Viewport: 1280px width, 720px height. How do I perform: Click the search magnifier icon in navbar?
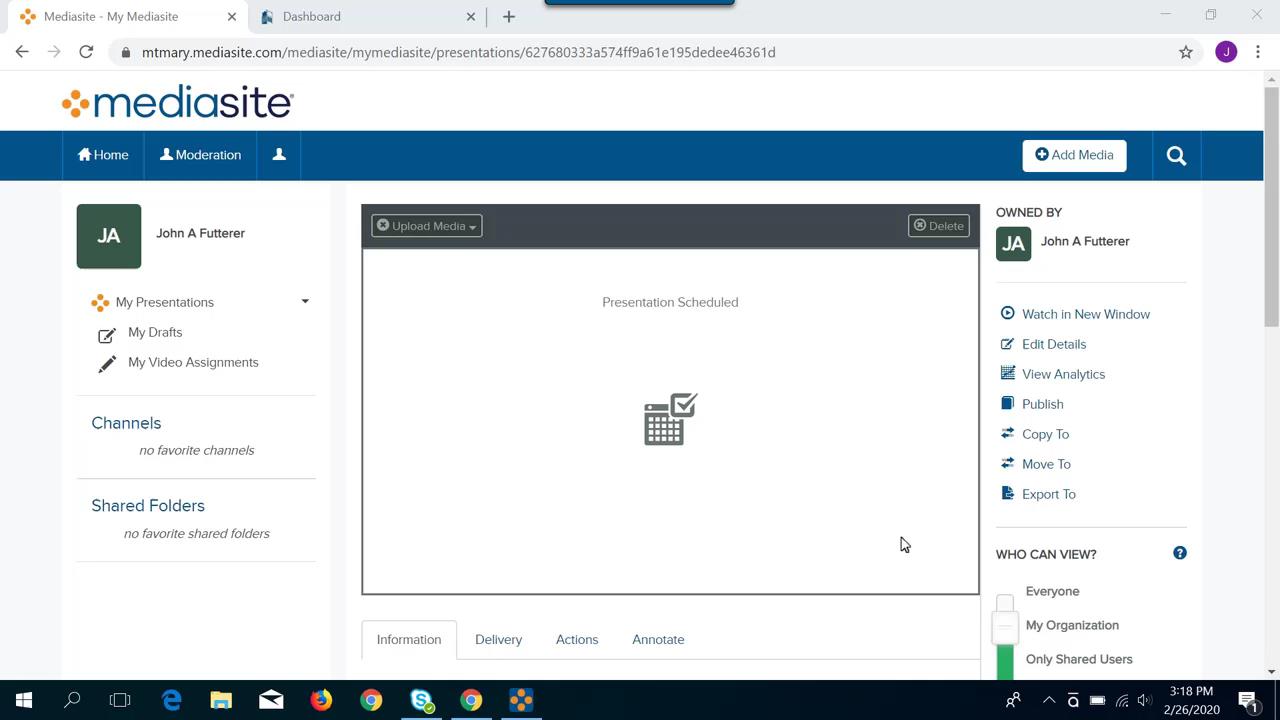(1176, 156)
